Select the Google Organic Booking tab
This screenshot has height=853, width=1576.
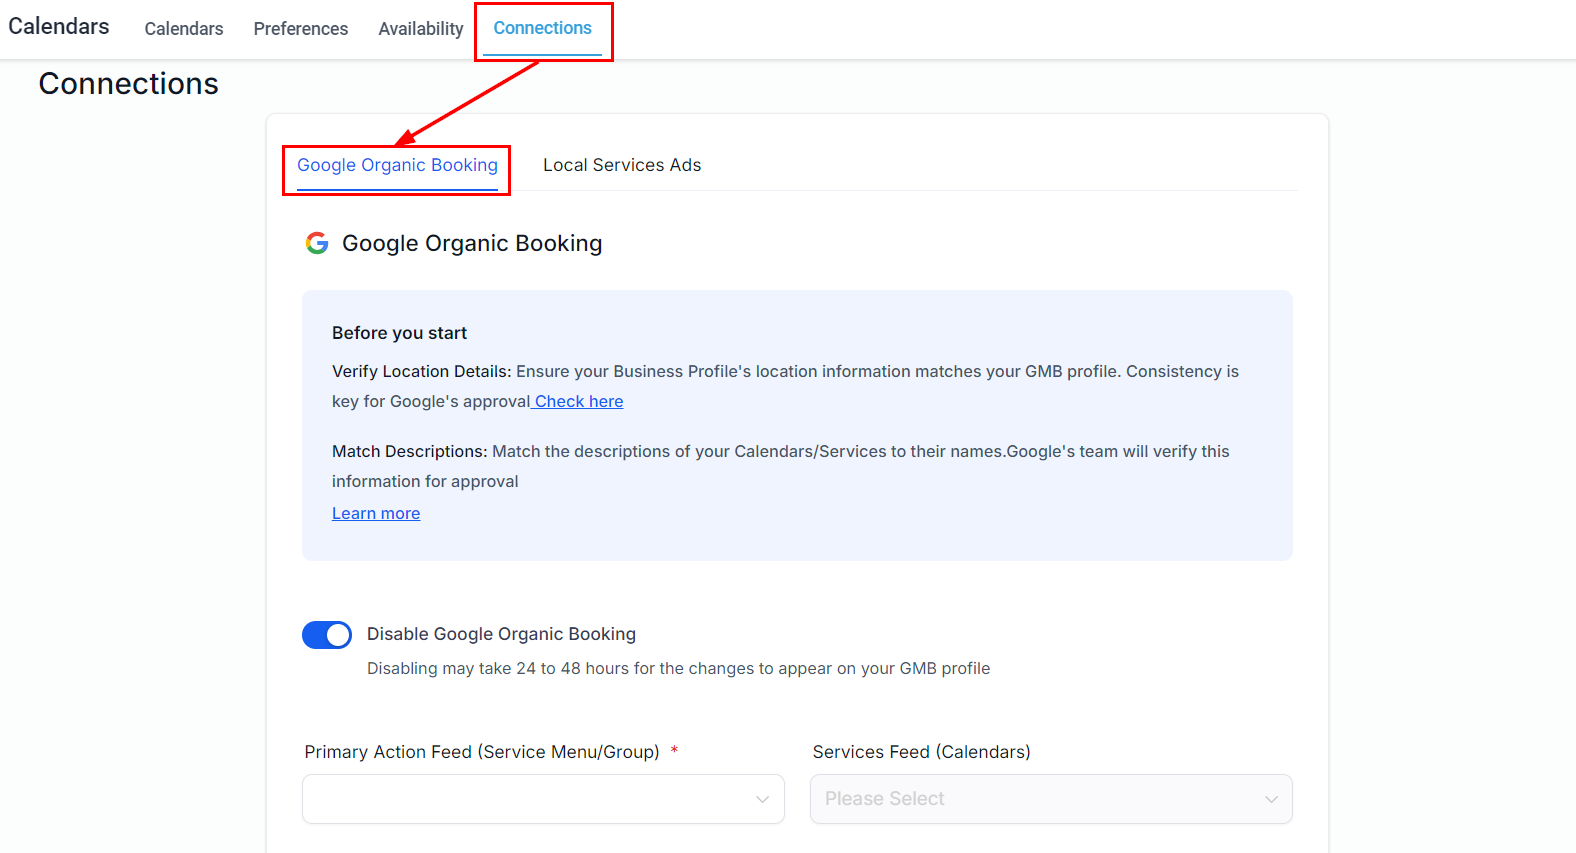tap(397, 165)
